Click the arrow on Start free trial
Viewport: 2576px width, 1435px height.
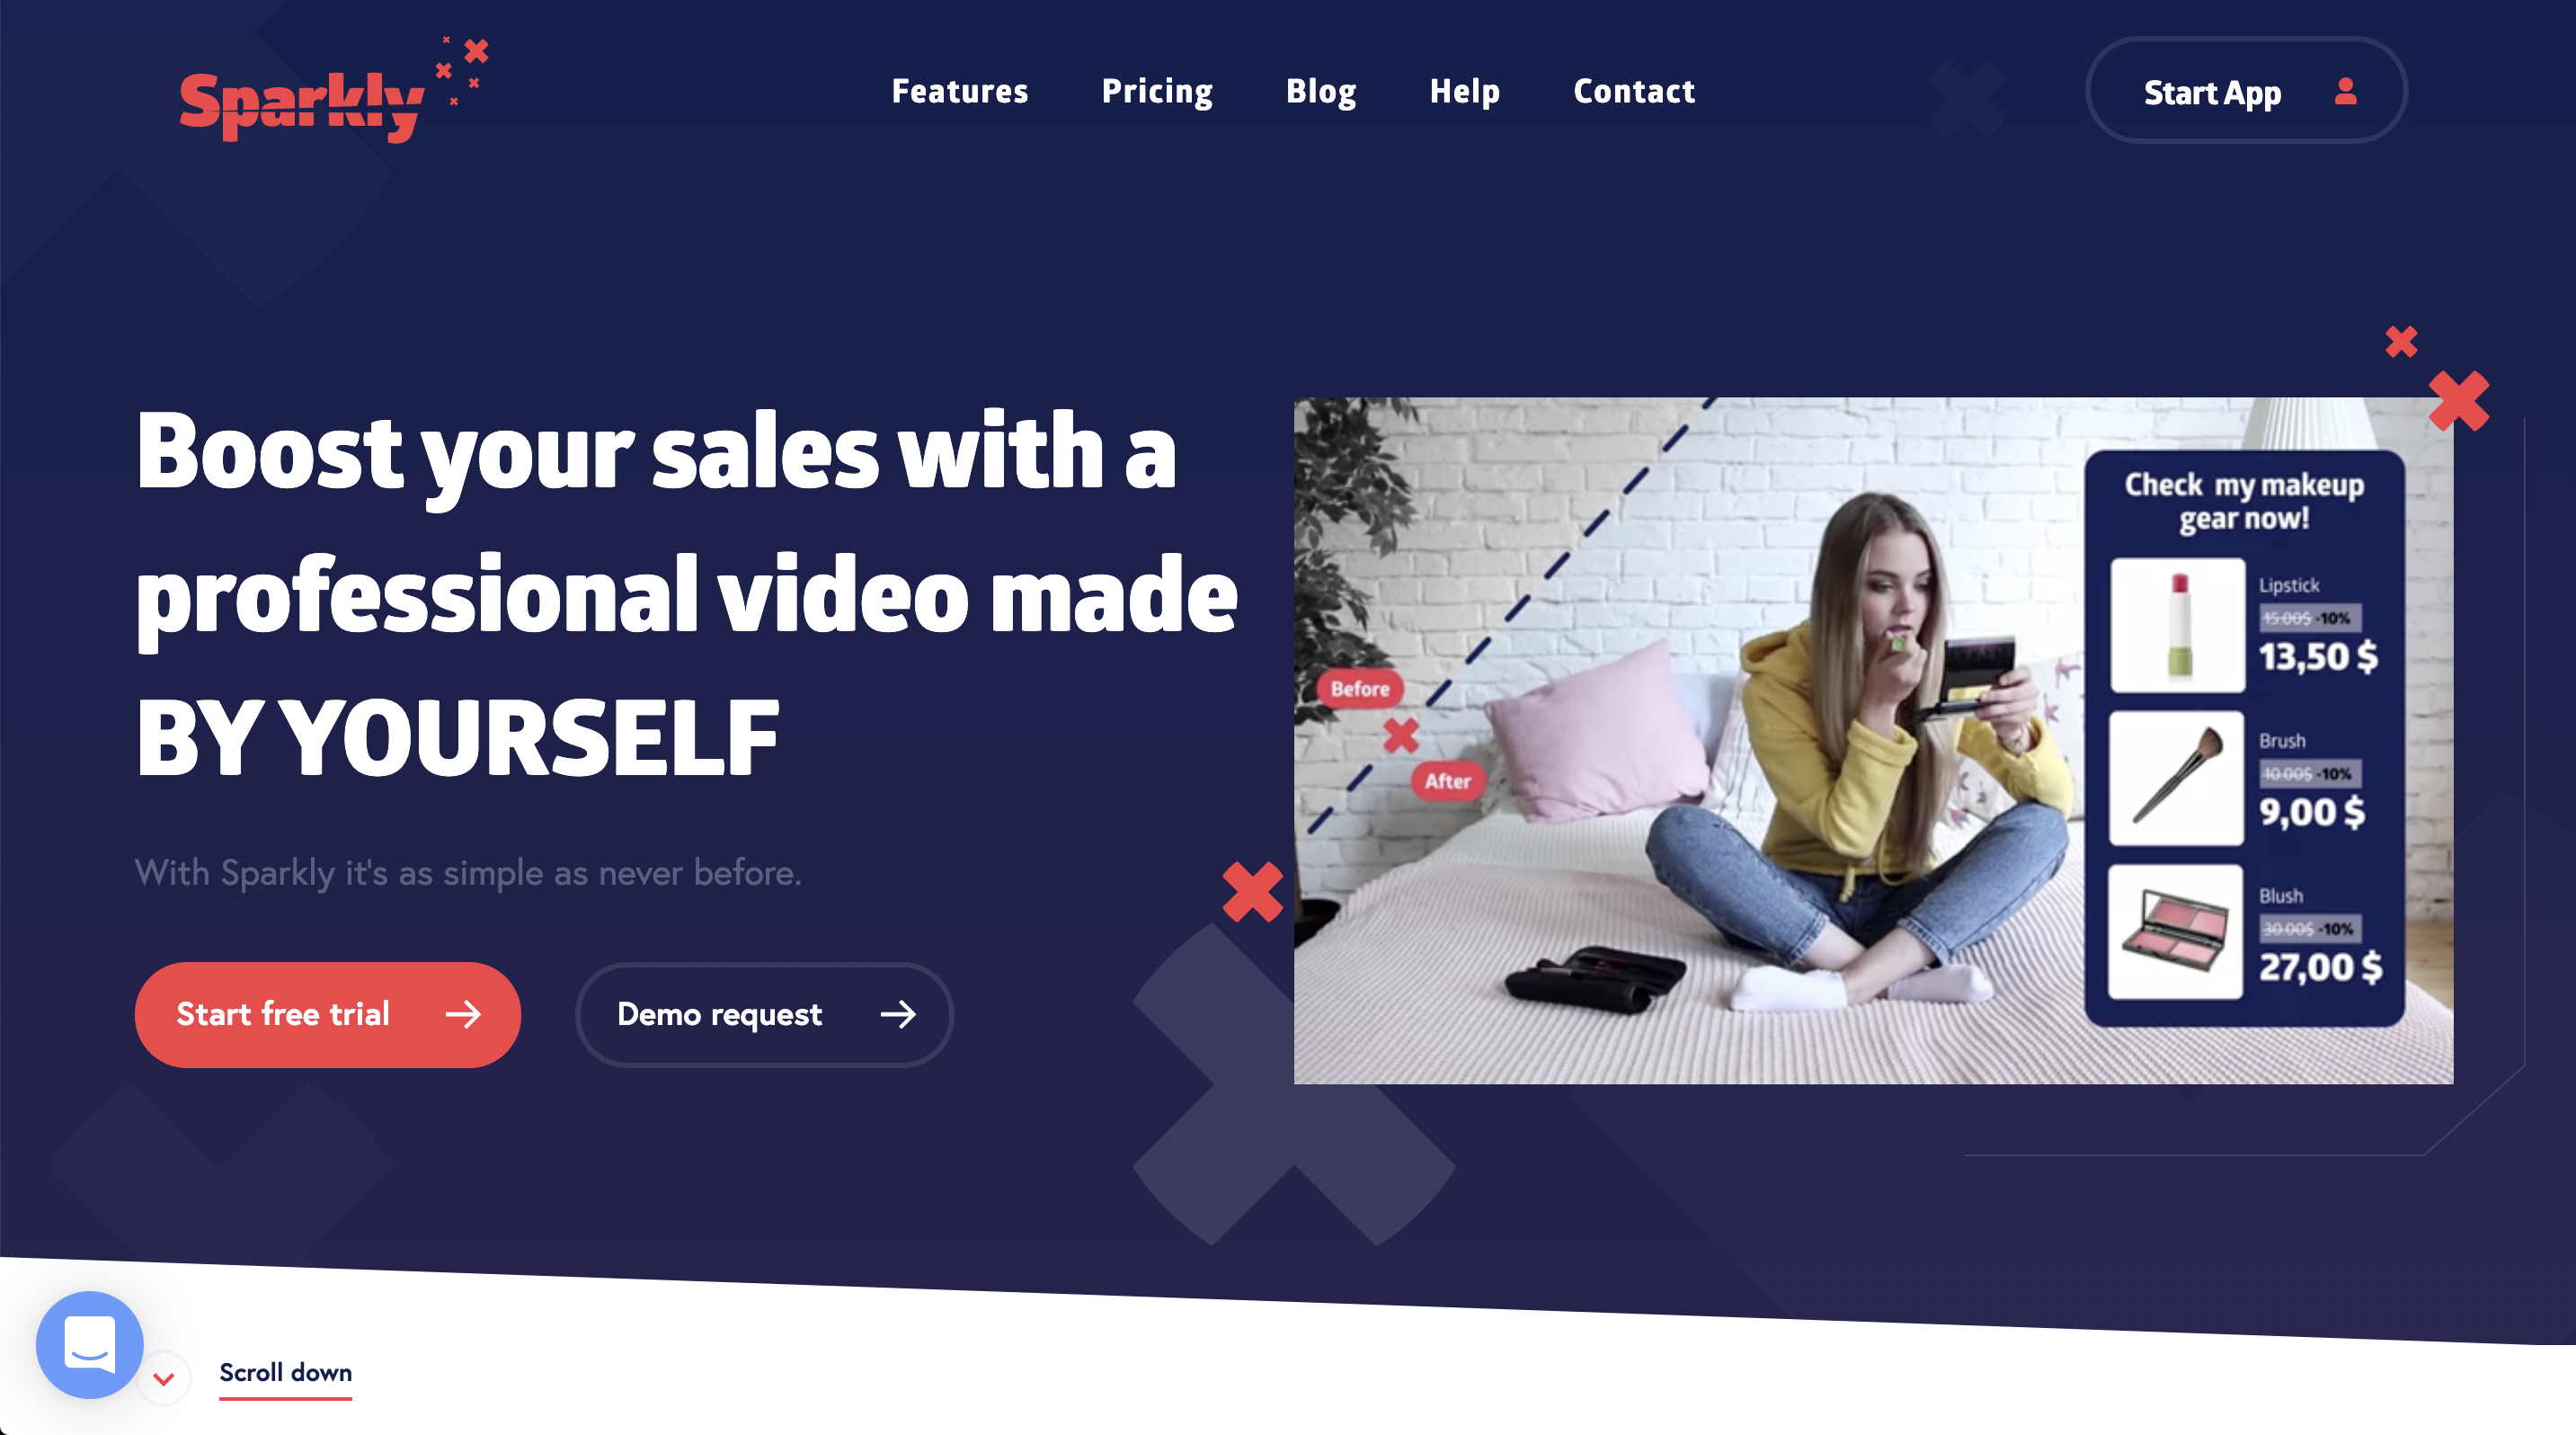(463, 1015)
